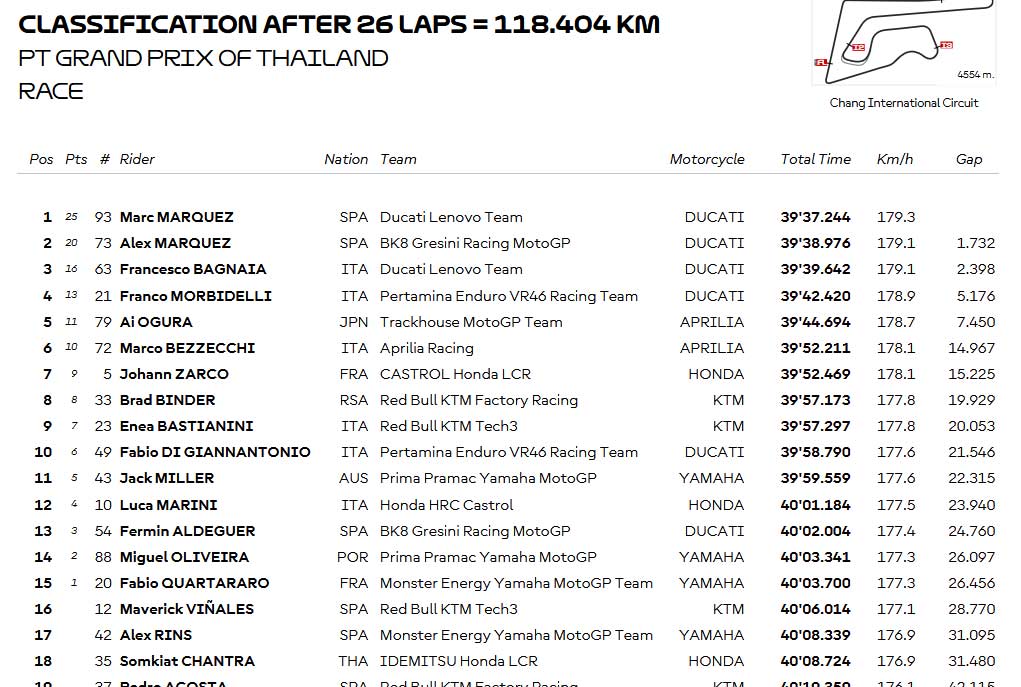Select the Rider column header

pyautogui.click(x=137, y=159)
